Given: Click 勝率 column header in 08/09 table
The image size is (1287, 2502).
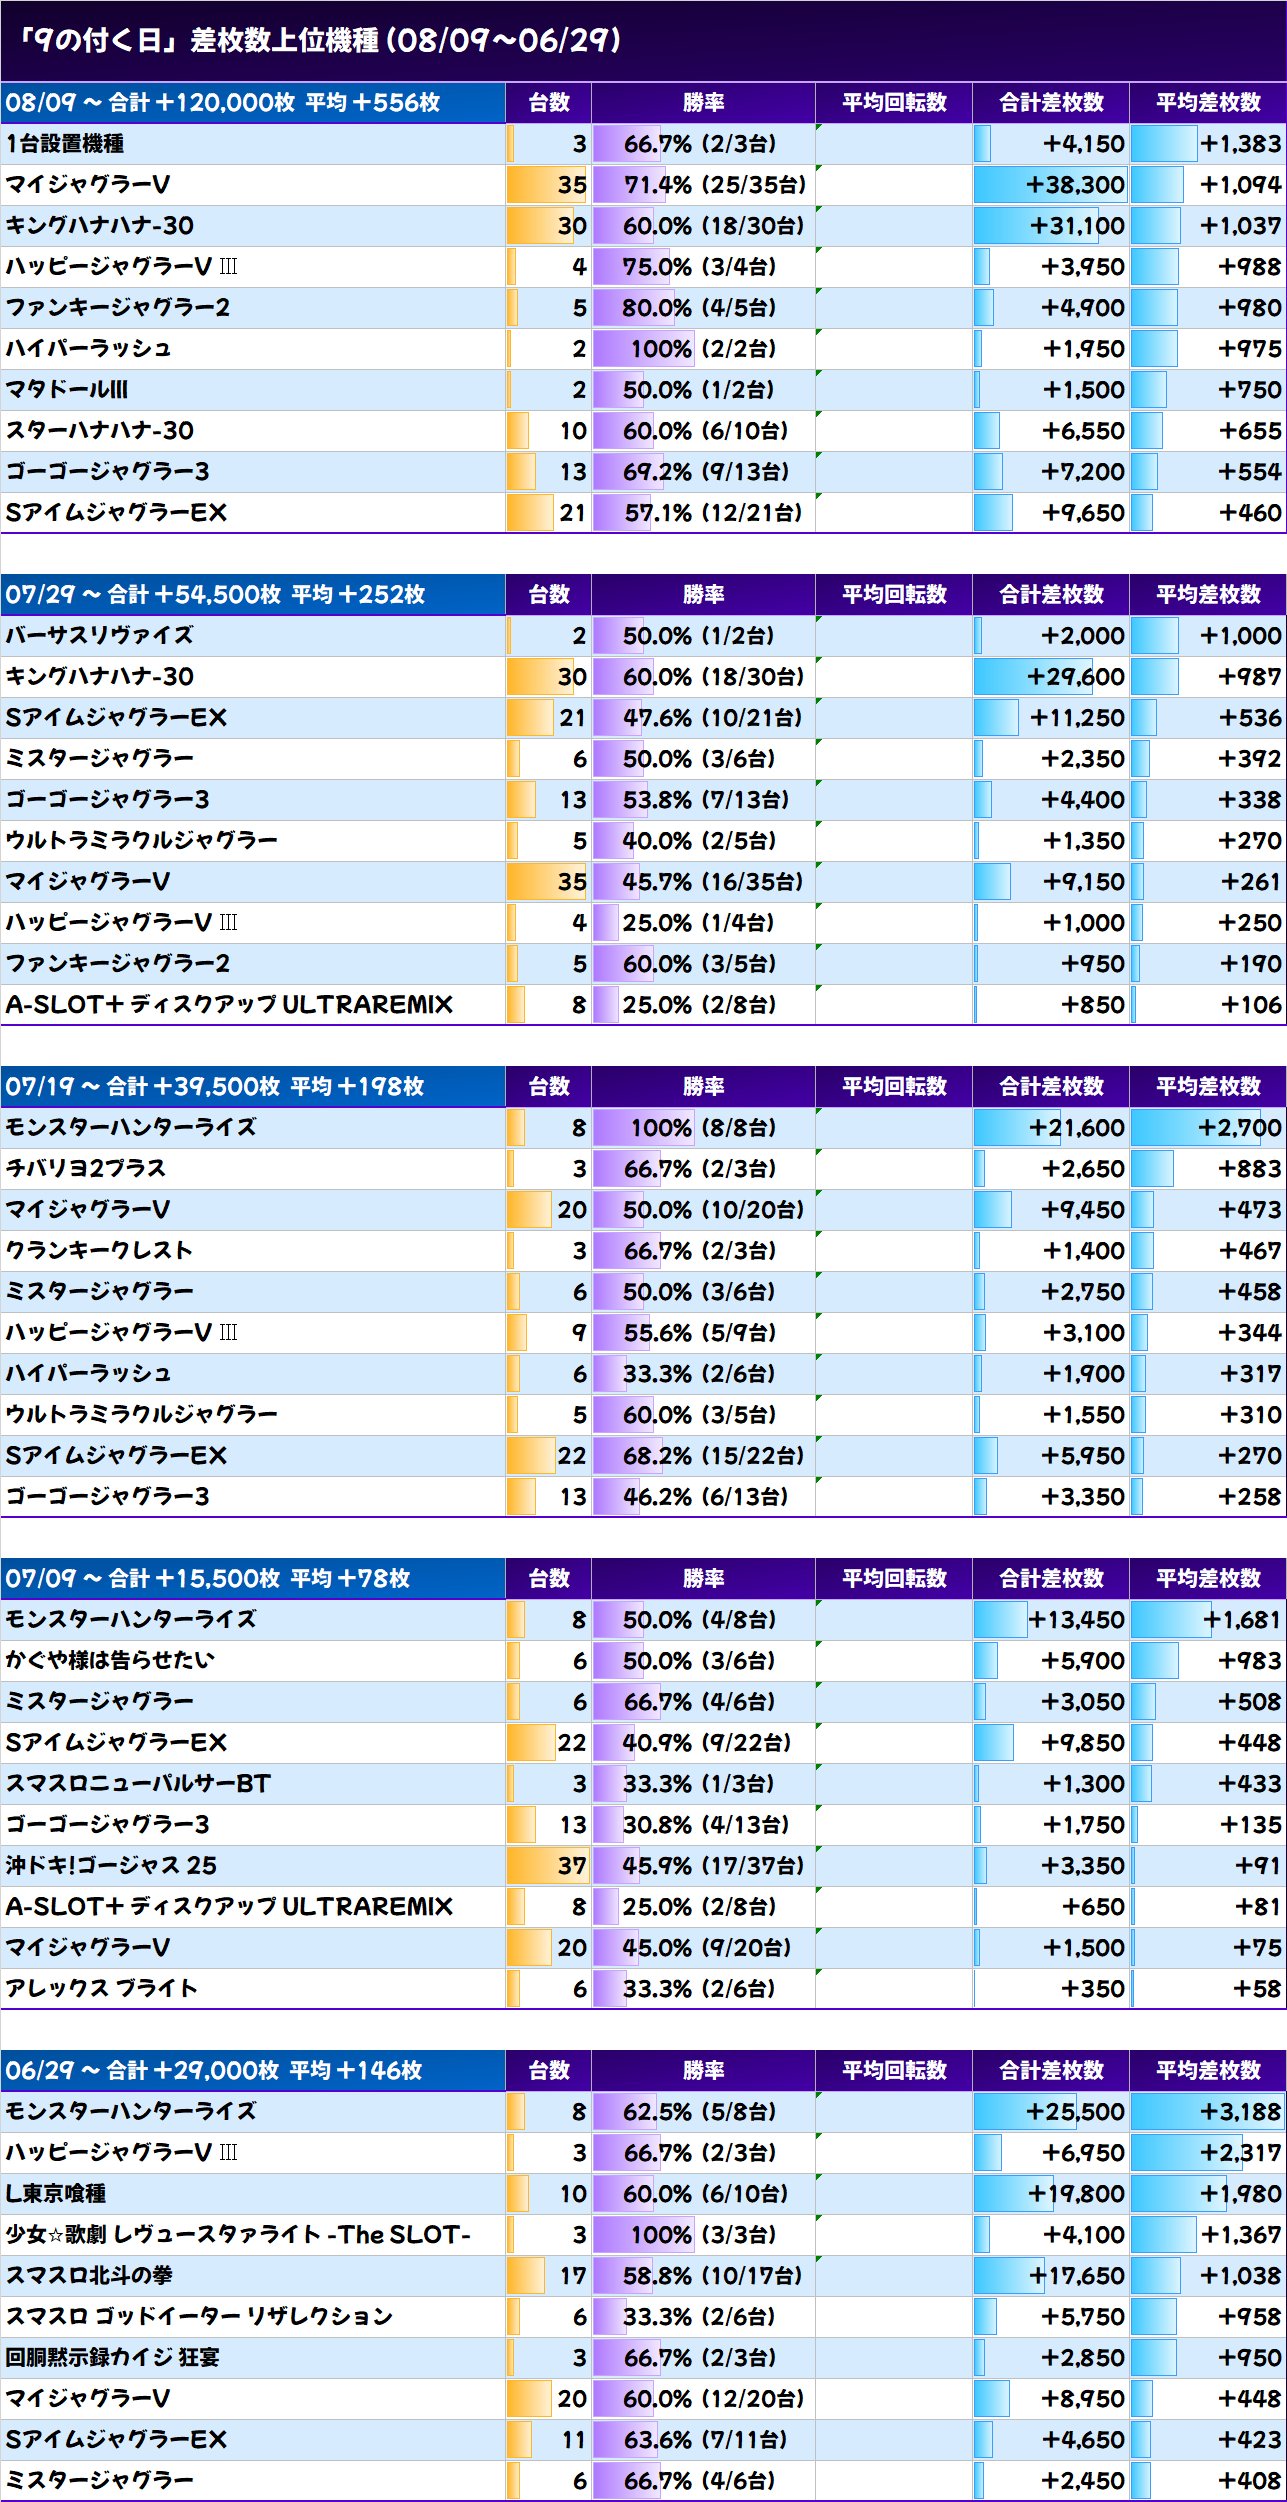Looking at the screenshot, I should [x=704, y=102].
